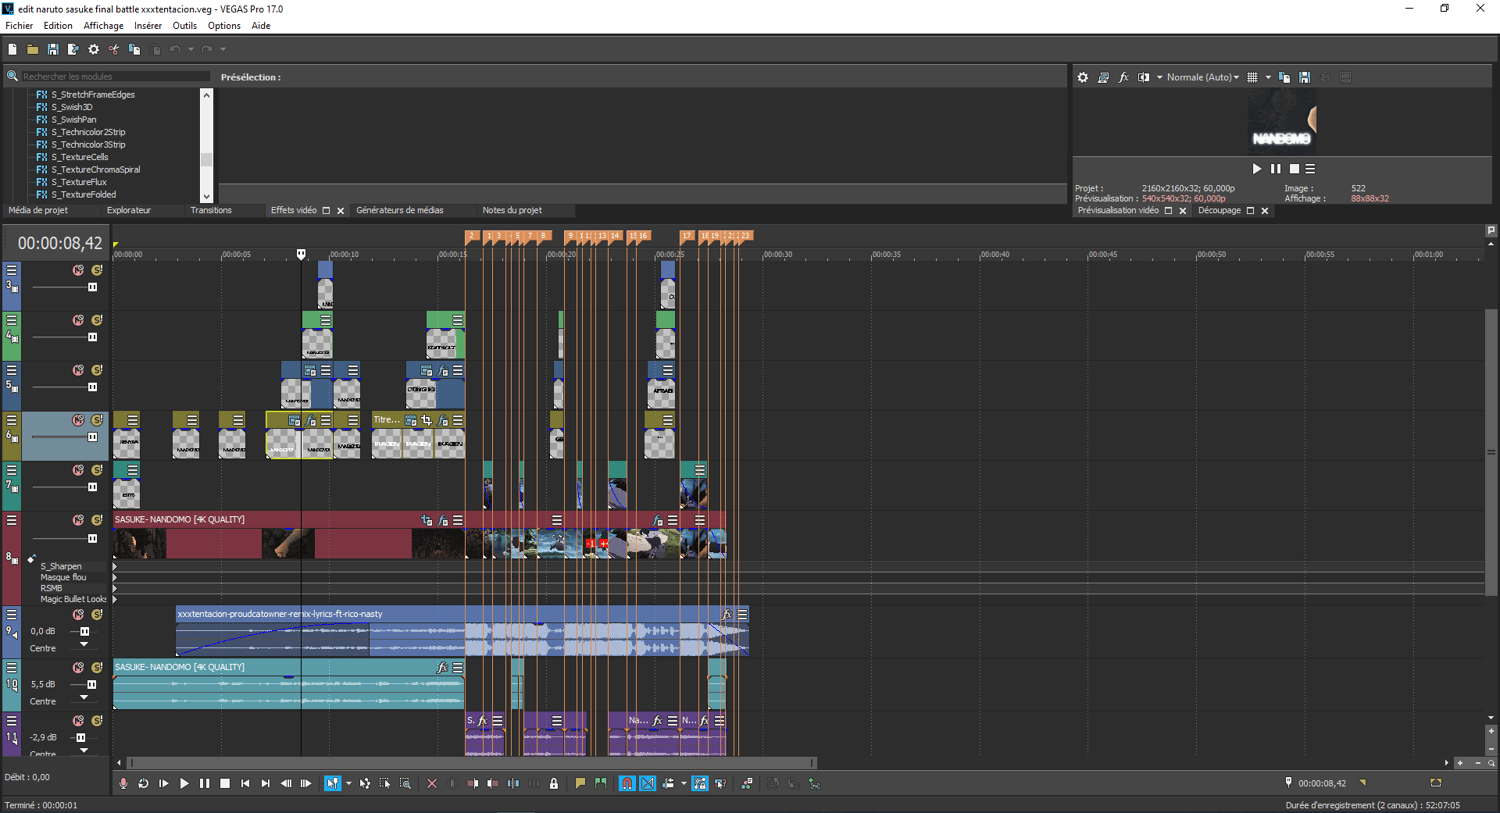Open track 9 pan dropdown arrow
Image resolution: width=1500 pixels, height=813 pixels.
pyautogui.click(x=84, y=645)
